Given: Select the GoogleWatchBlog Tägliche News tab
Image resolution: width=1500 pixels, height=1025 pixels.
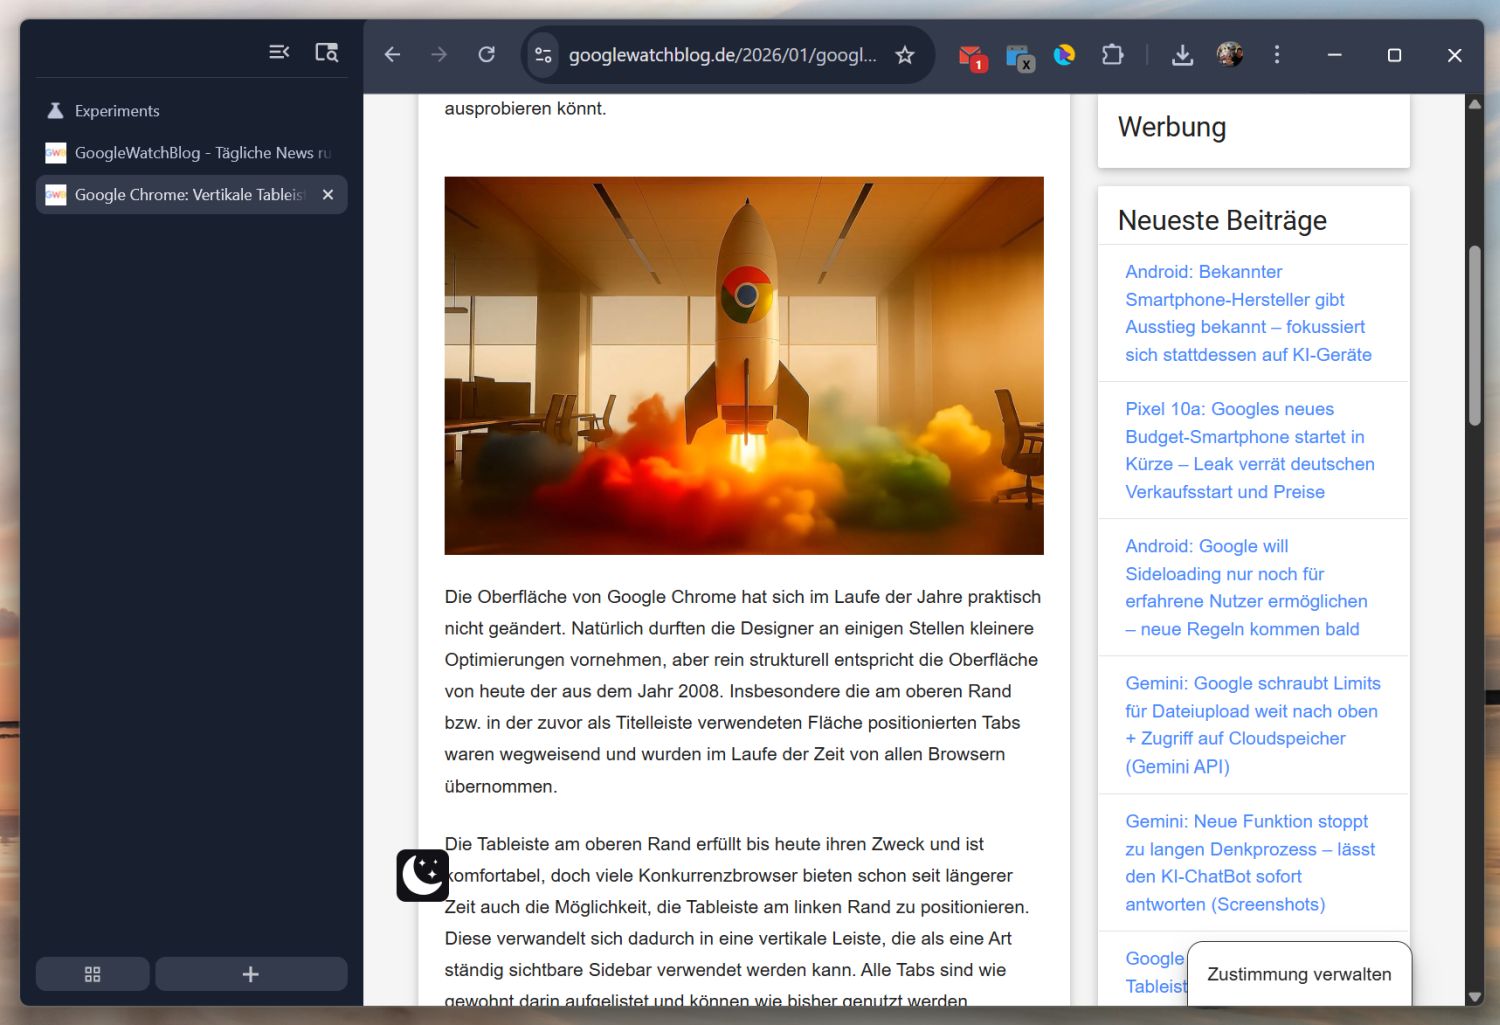Looking at the screenshot, I should click(x=190, y=152).
